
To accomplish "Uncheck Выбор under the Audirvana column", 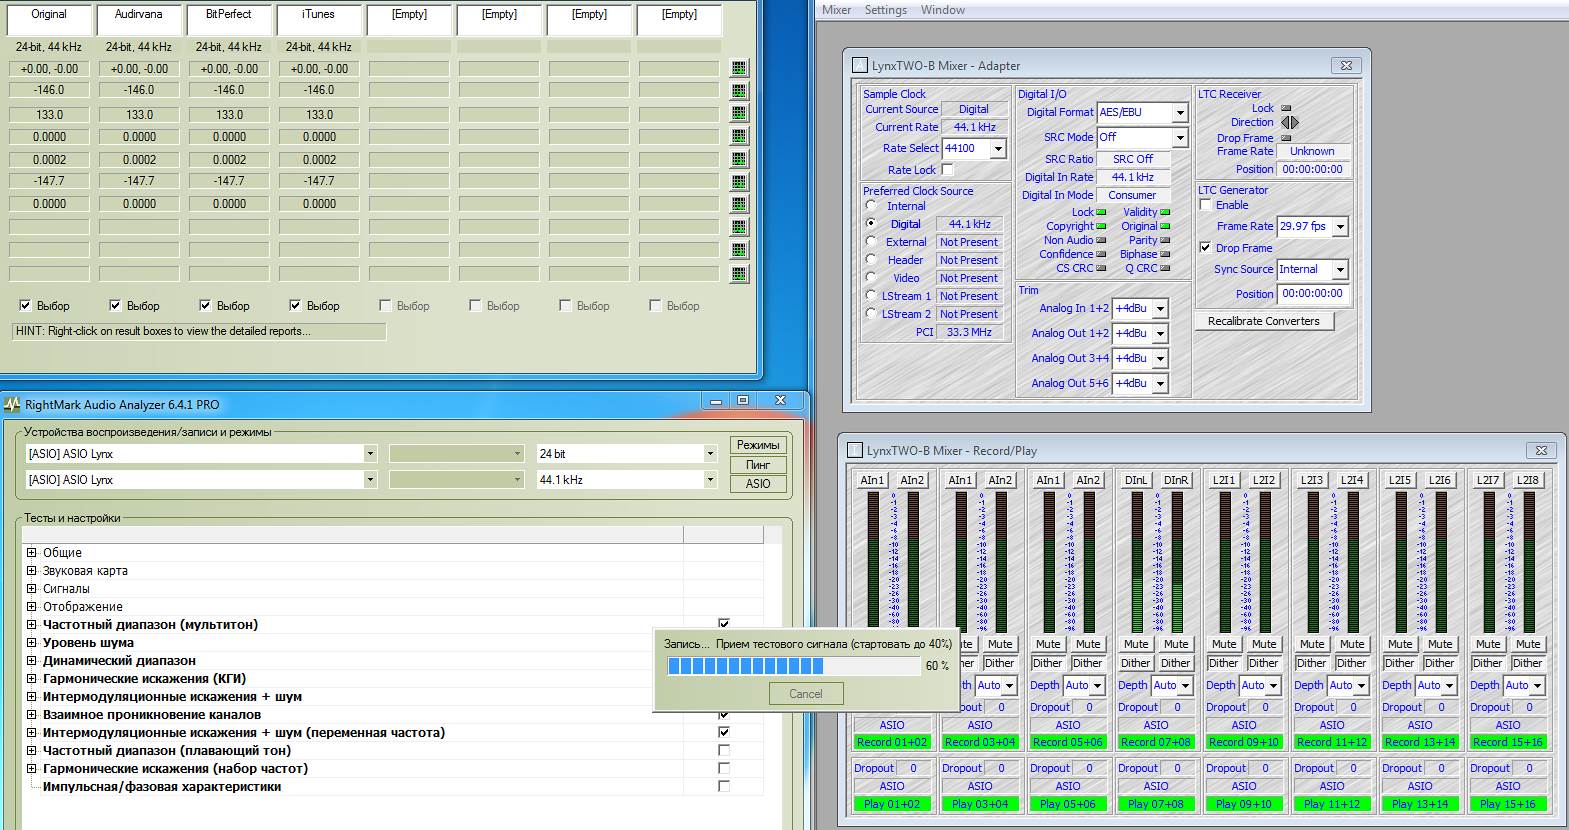I will click(115, 306).
